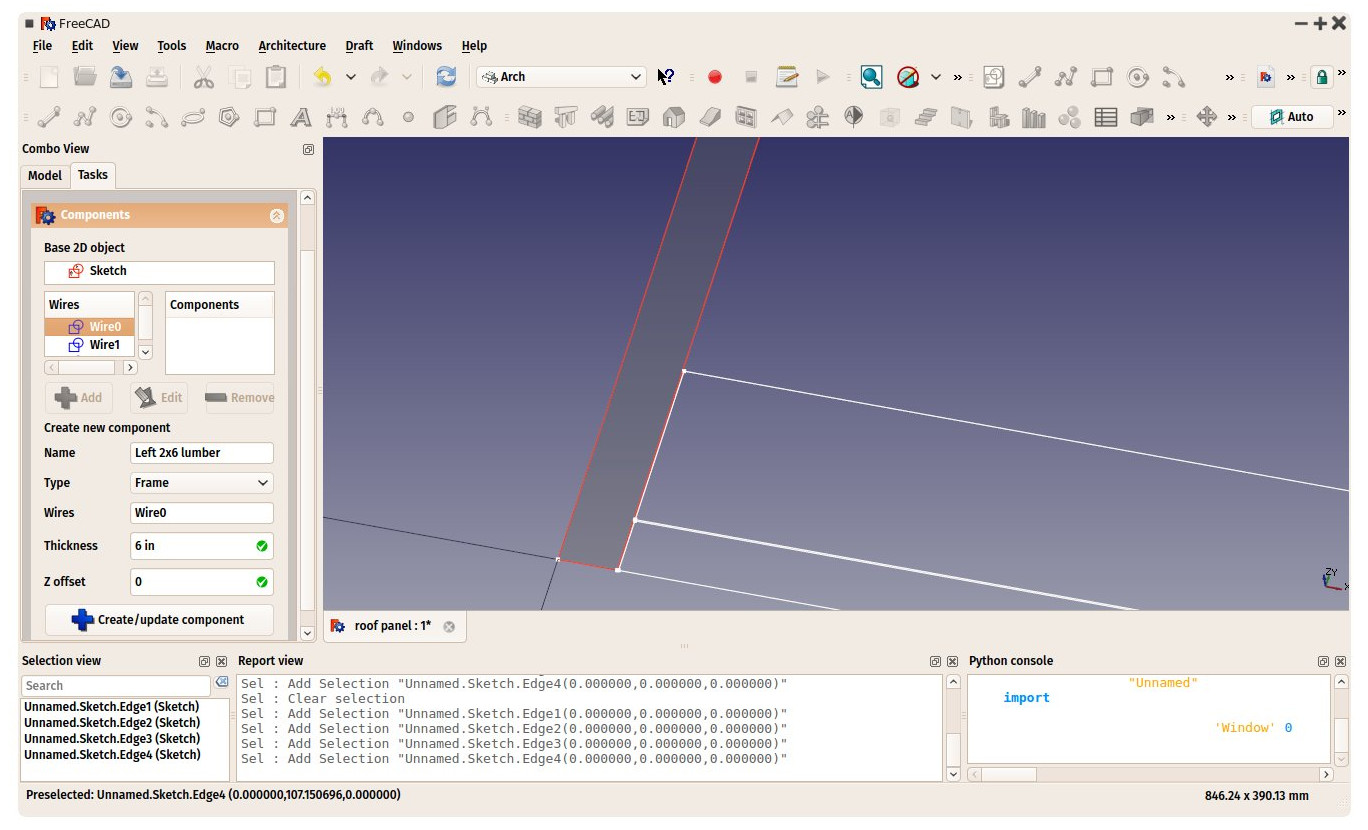Viewport: 1368px width, 830px height.
Task: Select Wire0 in the Wires list
Action: (x=89, y=327)
